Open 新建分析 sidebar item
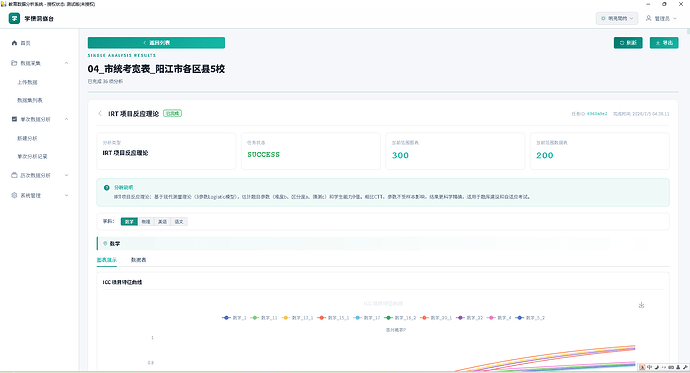 pyautogui.click(x=27, y=138)
